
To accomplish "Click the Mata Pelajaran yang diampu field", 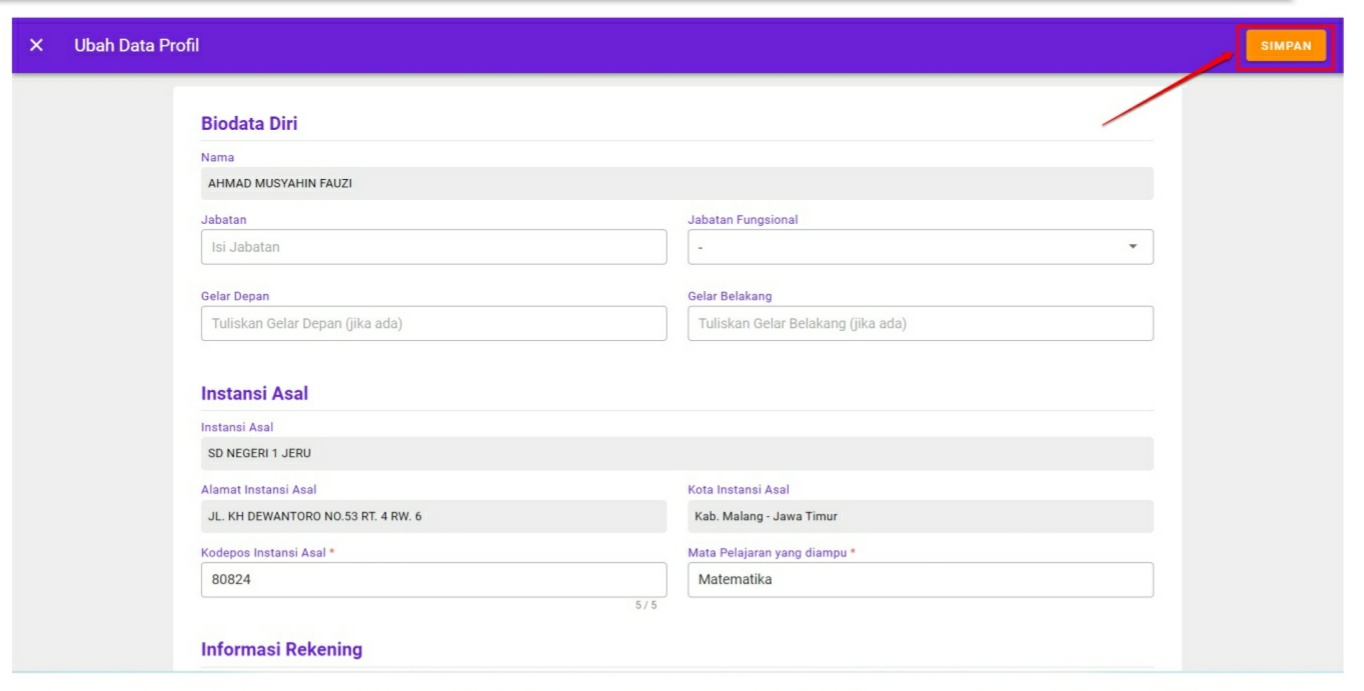I will 920,579.
